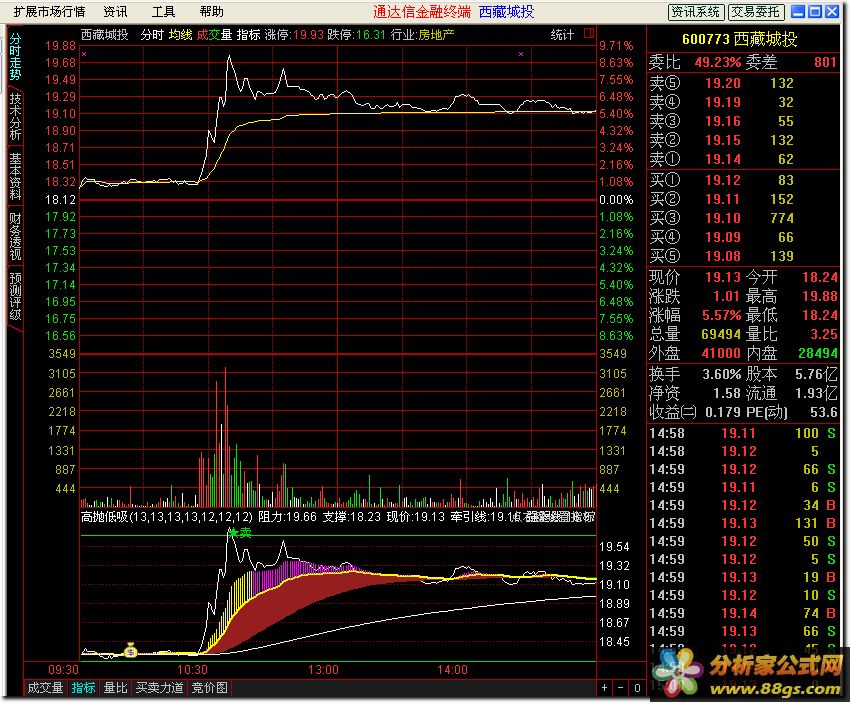This screenshot has width=852, height=704.
Task: Minimize the 通达信 window
Action: (x=798, y=11)
